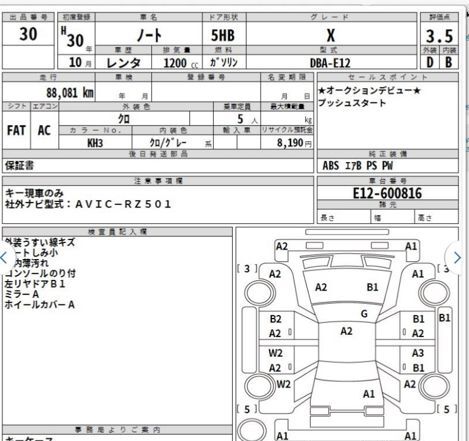Click the 保証書 entry
This screenshot has height=441, width=469.
tap(19, 165)
